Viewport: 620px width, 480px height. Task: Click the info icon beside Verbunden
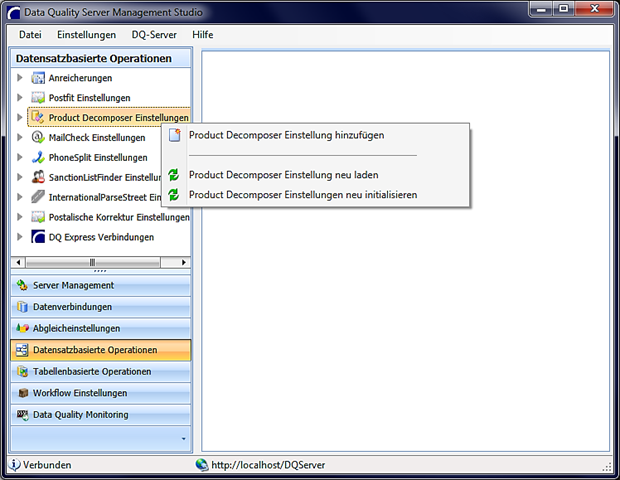(14, 465)
